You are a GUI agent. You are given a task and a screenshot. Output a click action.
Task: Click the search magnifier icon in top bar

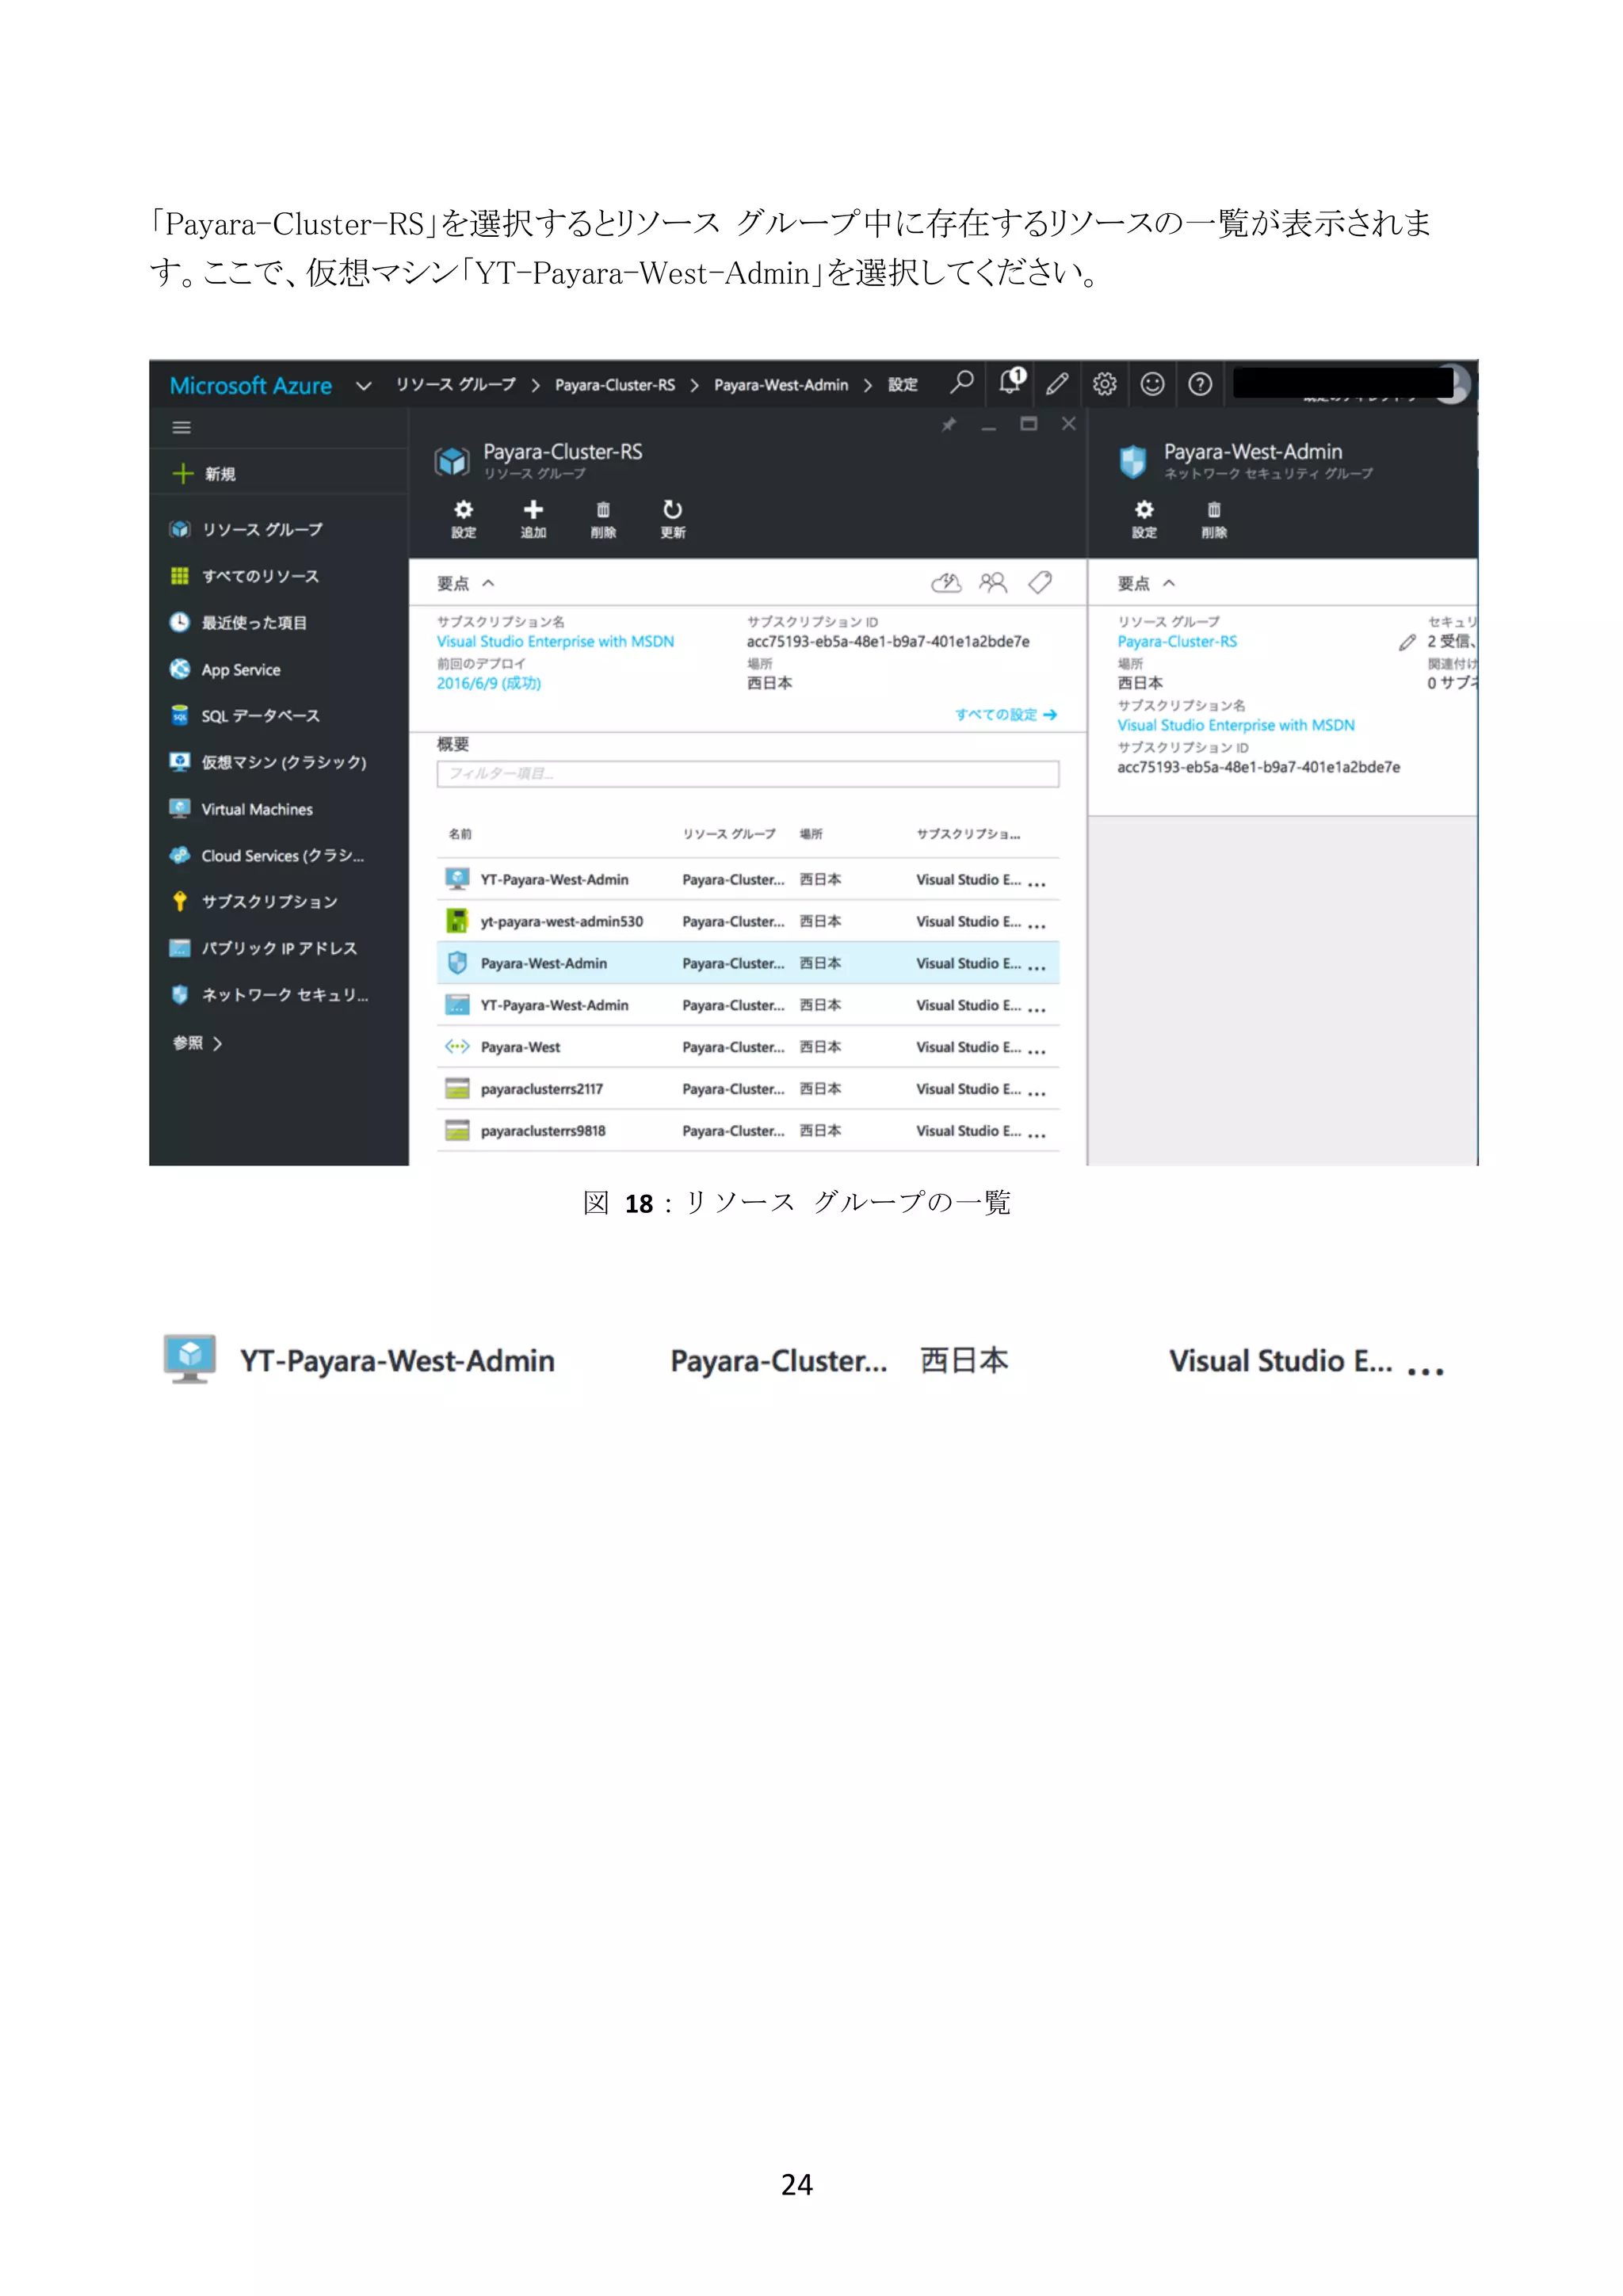coord(961,383)
